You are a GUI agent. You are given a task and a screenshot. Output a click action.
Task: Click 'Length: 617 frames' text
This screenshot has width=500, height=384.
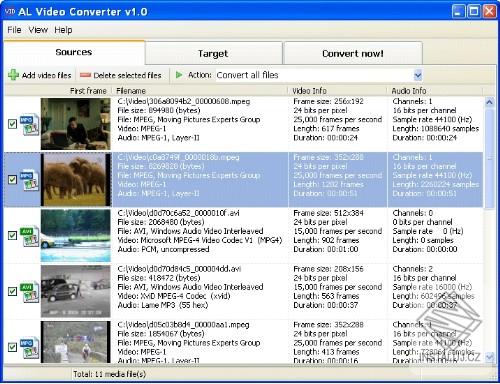(326, 129)
